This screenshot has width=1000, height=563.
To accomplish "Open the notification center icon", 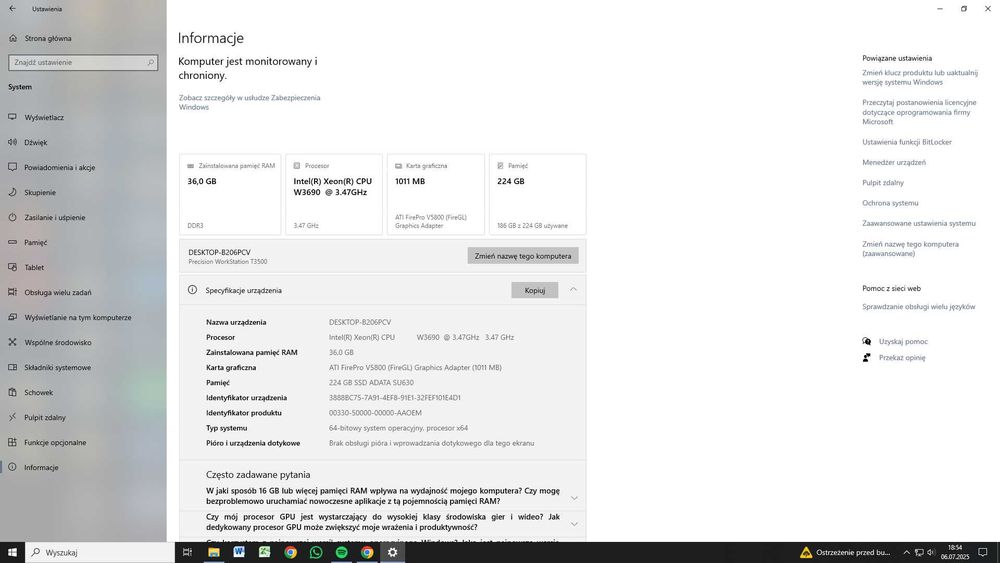I will coord(983,552).
